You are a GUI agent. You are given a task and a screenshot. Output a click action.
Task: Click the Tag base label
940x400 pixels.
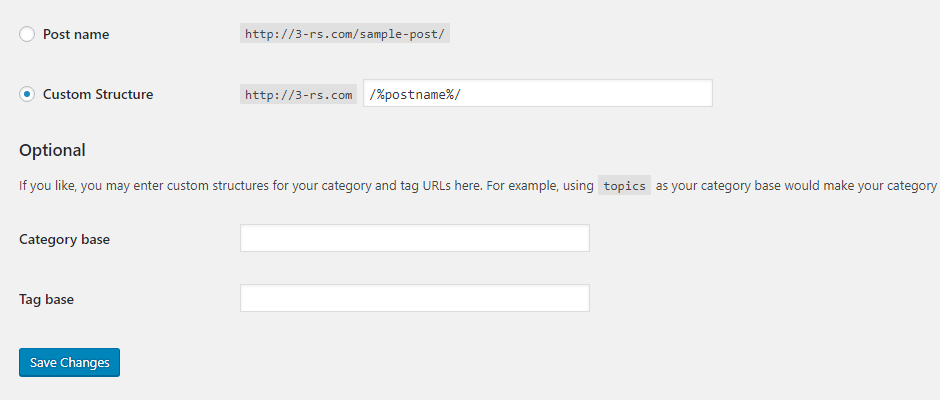47,299
